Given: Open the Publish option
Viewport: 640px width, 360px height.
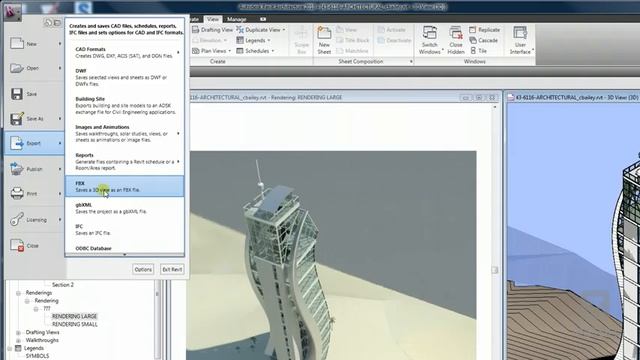Looking at the screenshot, I should point(35,169).
